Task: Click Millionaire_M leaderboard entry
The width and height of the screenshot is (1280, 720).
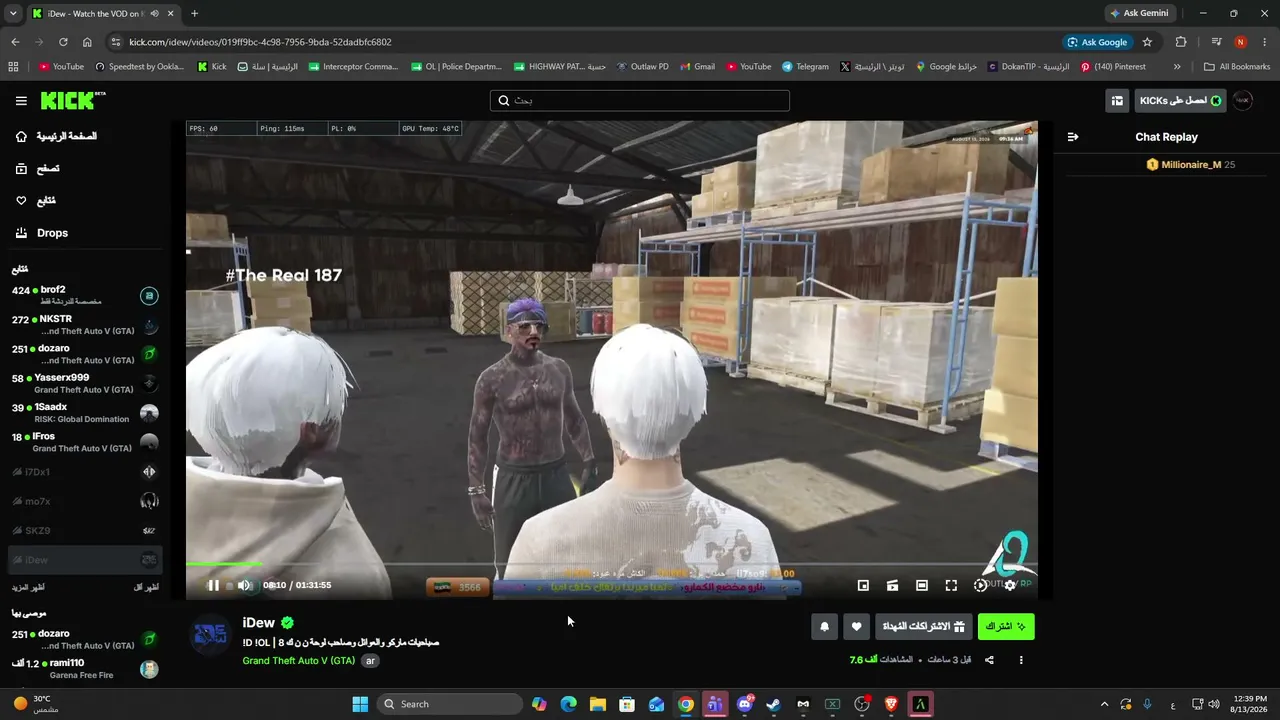Action: [1189, 165]
